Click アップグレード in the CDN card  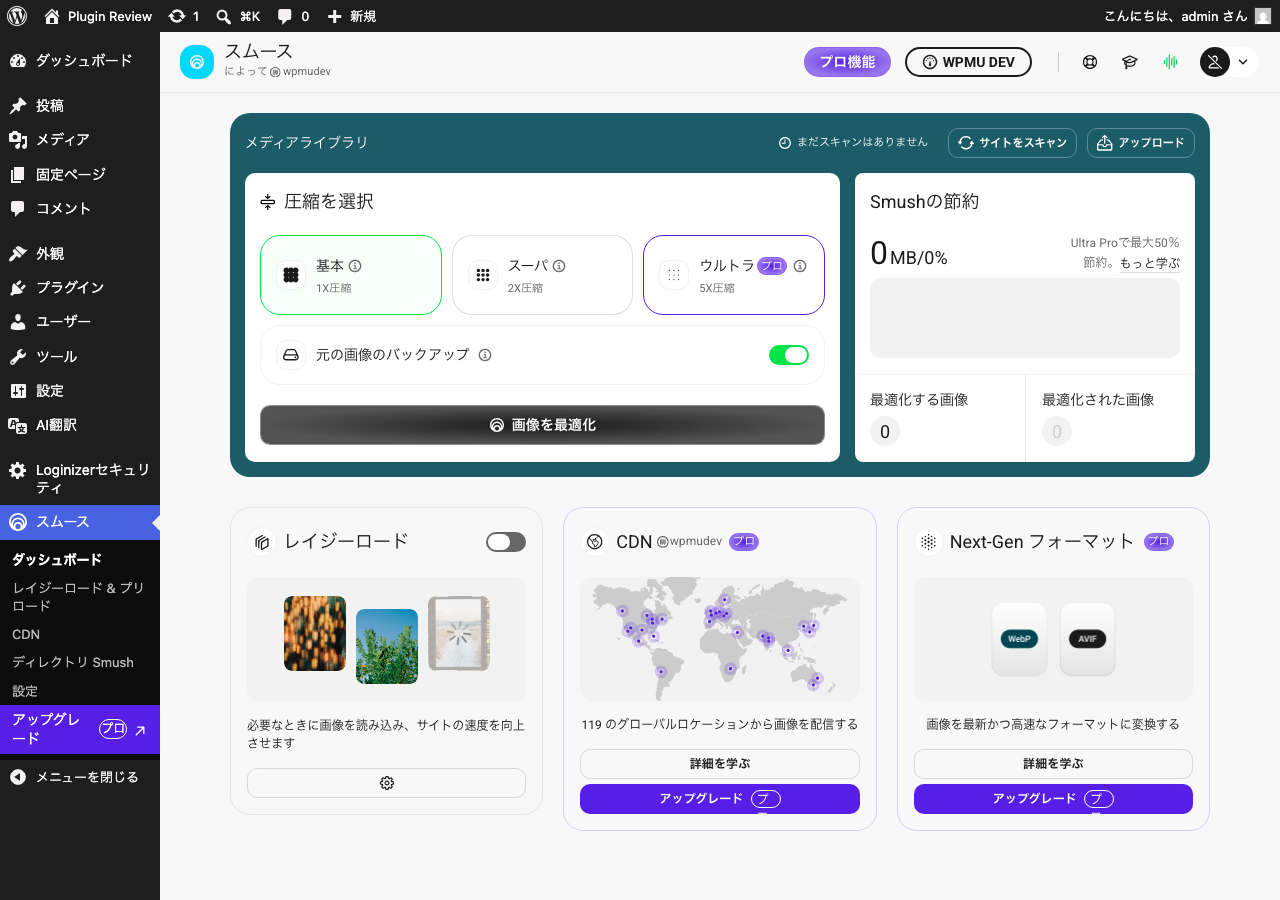(x=720, y=799)
